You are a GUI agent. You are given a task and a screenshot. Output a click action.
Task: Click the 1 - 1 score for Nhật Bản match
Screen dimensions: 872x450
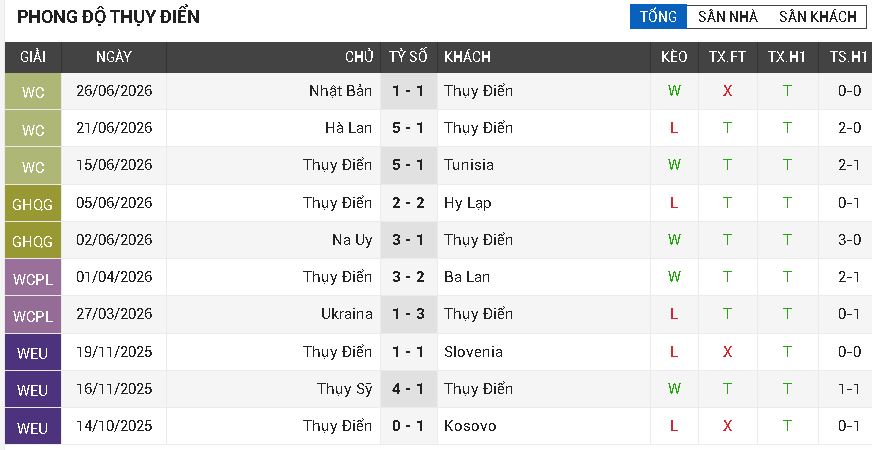pyautogui.click(x=408, y=91)
